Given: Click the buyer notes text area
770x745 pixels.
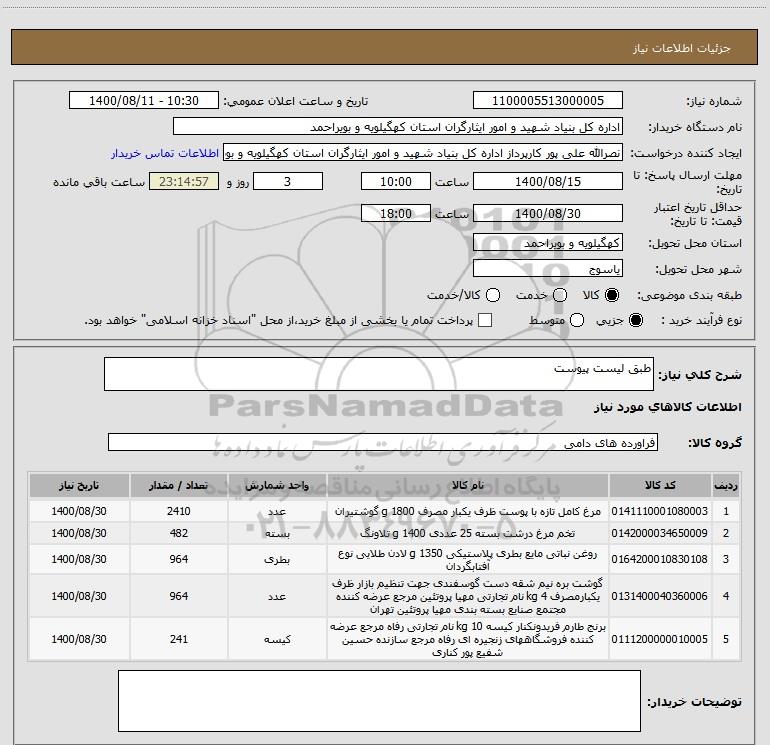Looking at the screenshot, I should click(379, 701).
